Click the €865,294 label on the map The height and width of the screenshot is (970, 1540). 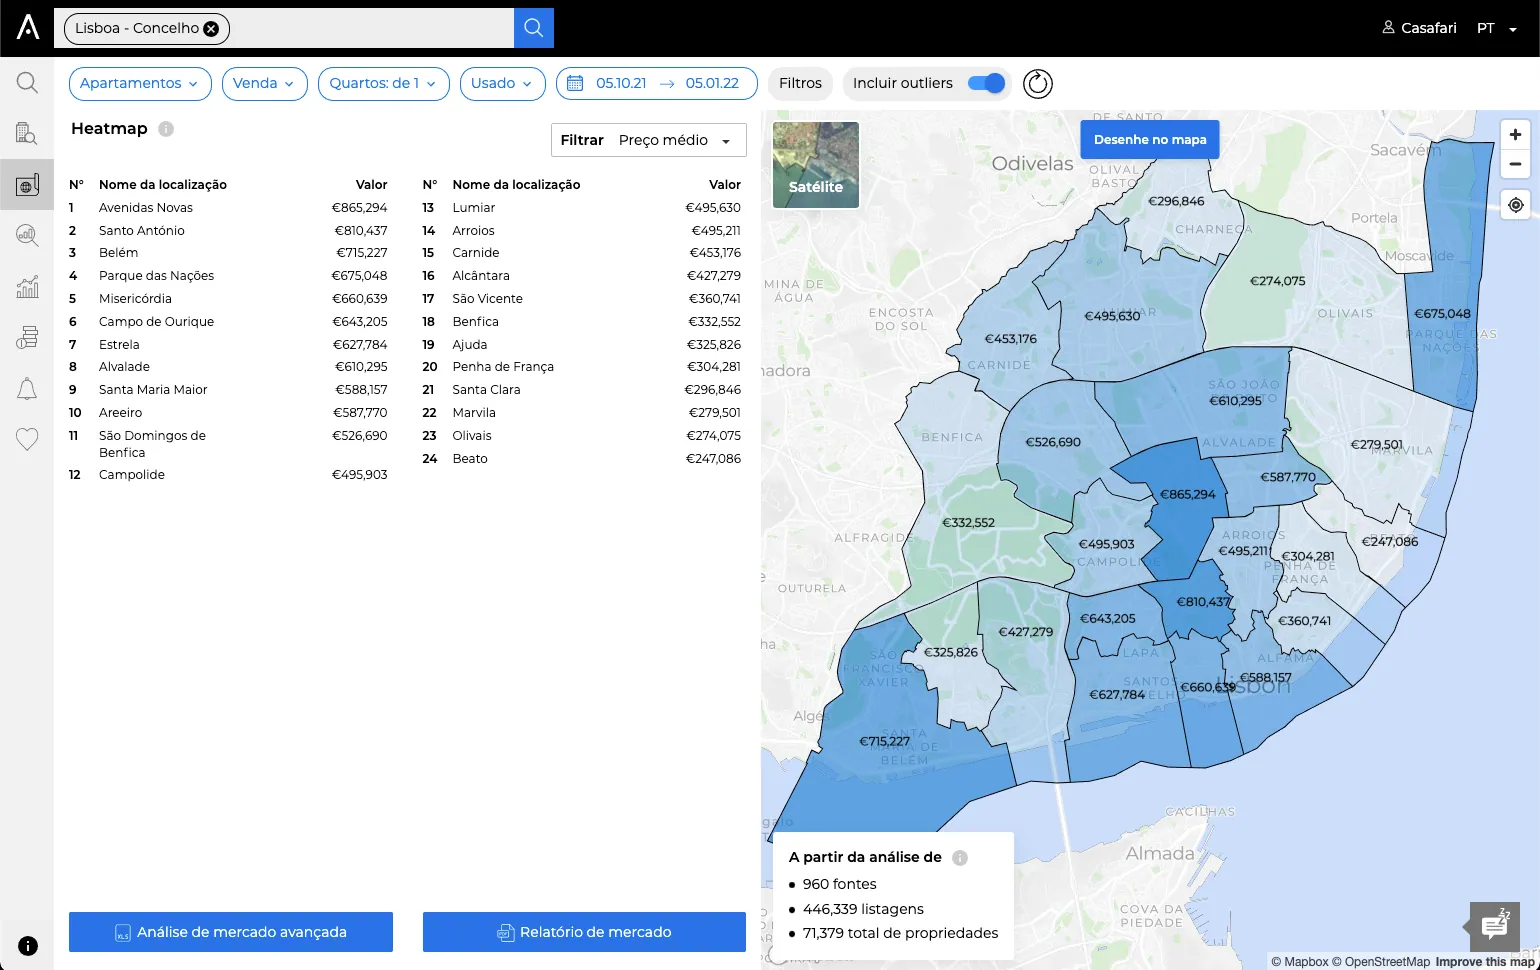pos(1187,494)
